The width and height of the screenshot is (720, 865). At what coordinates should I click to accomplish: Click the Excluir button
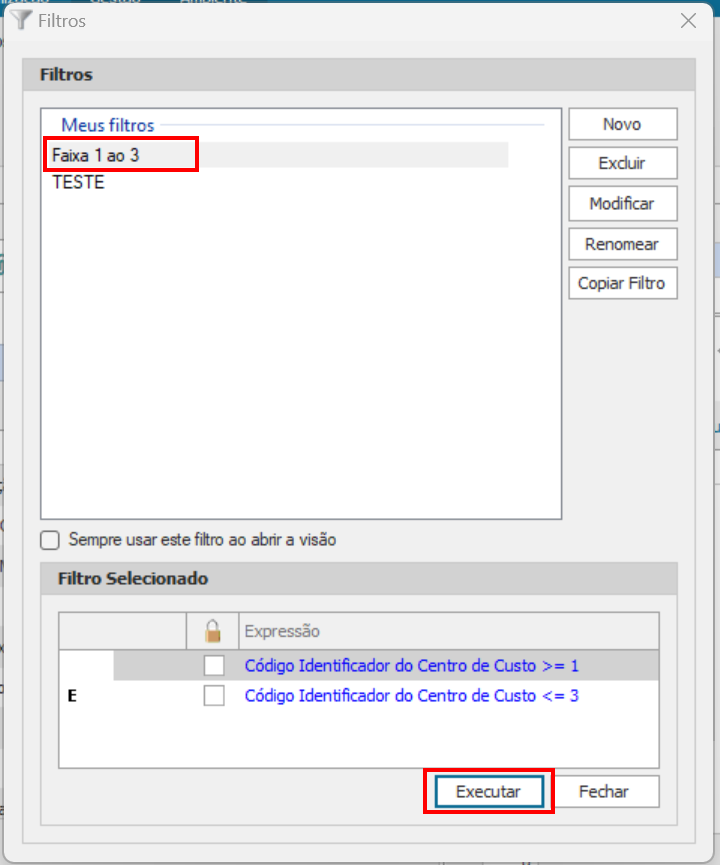point(622,163)
